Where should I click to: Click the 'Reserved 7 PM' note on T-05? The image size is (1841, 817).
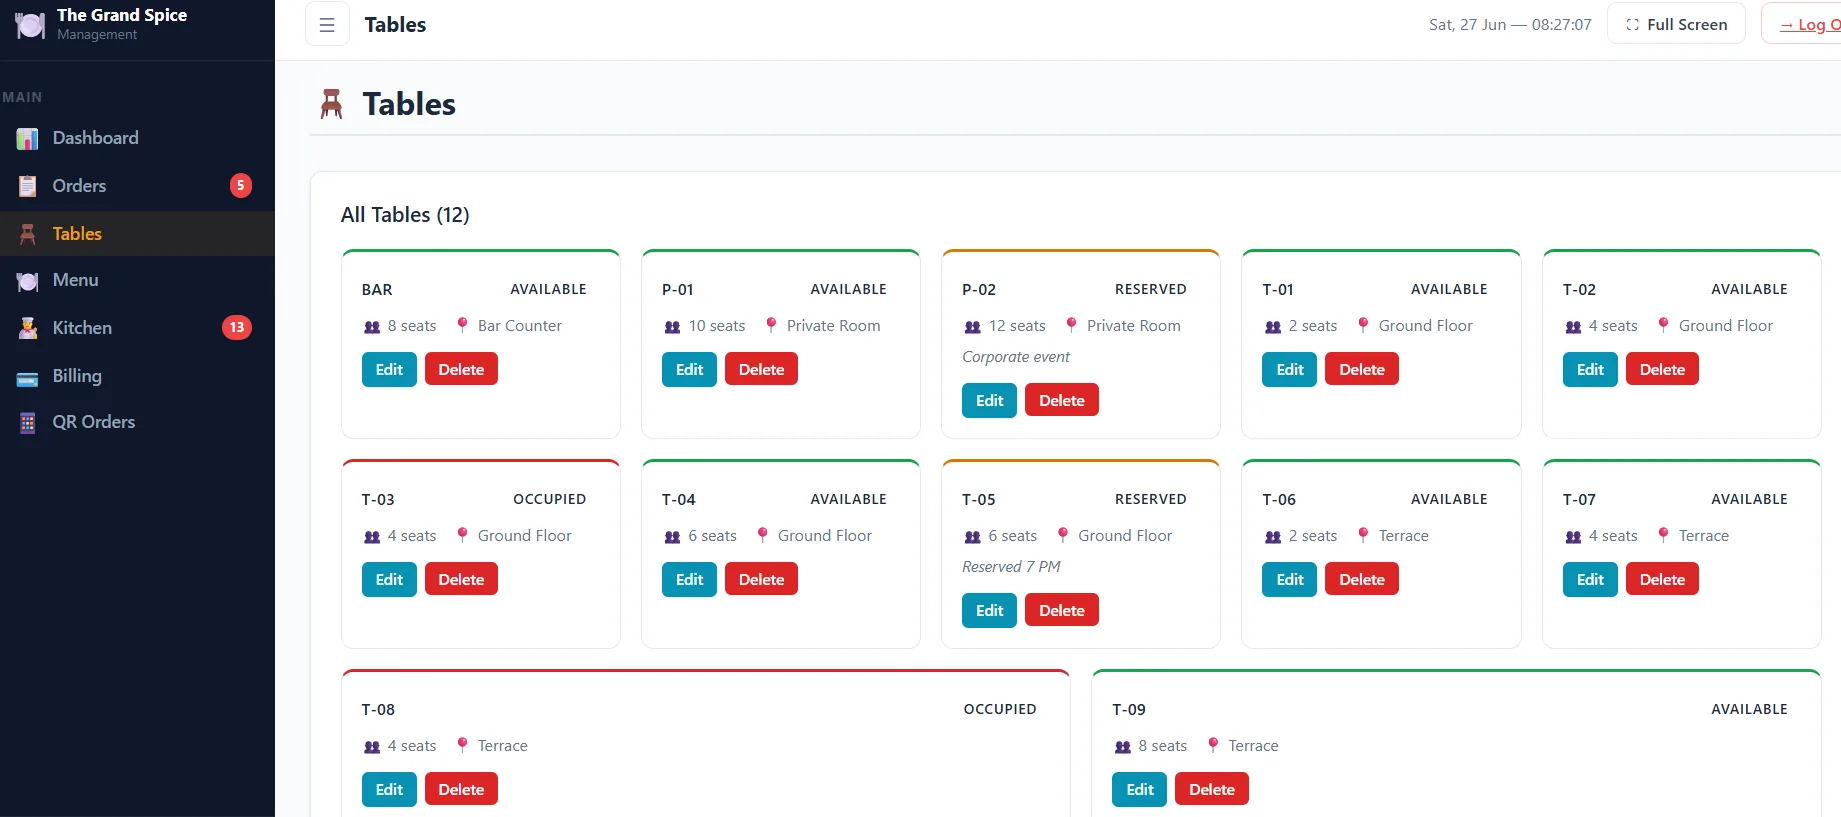(x=1011, y=567)
